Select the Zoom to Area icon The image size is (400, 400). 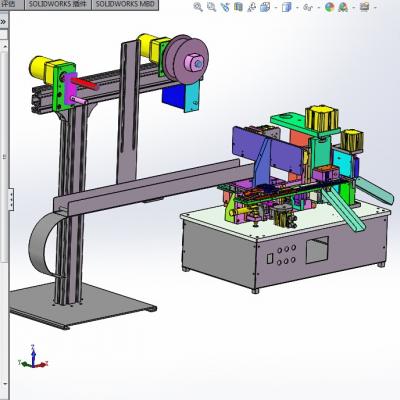pyautogui.click(x=212, y=7)
